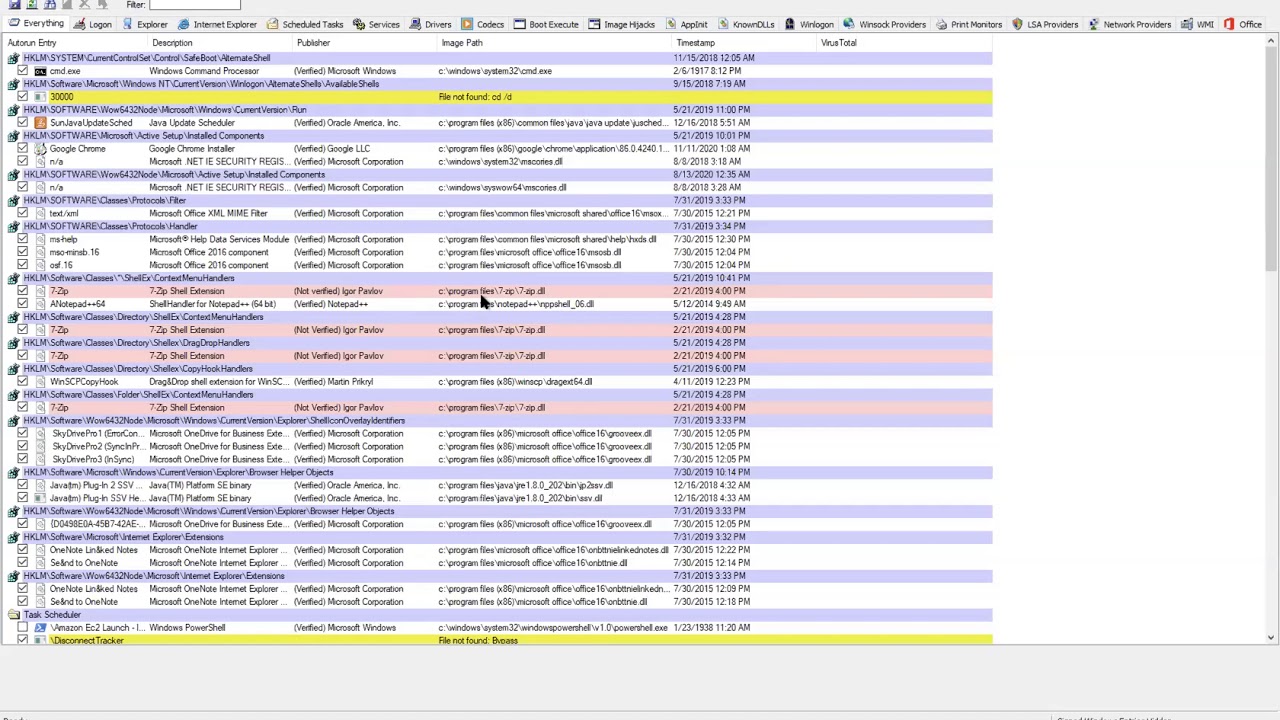Click the Drivers tab's icon
This screenshot has width=1280, height=720.
click(x=415, y=24)
